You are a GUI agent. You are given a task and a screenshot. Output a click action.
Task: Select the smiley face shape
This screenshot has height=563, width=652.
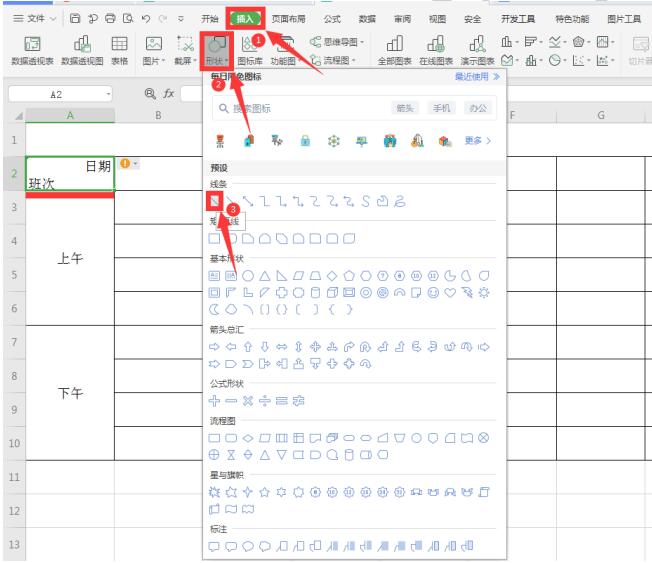(x=433, y=293)
